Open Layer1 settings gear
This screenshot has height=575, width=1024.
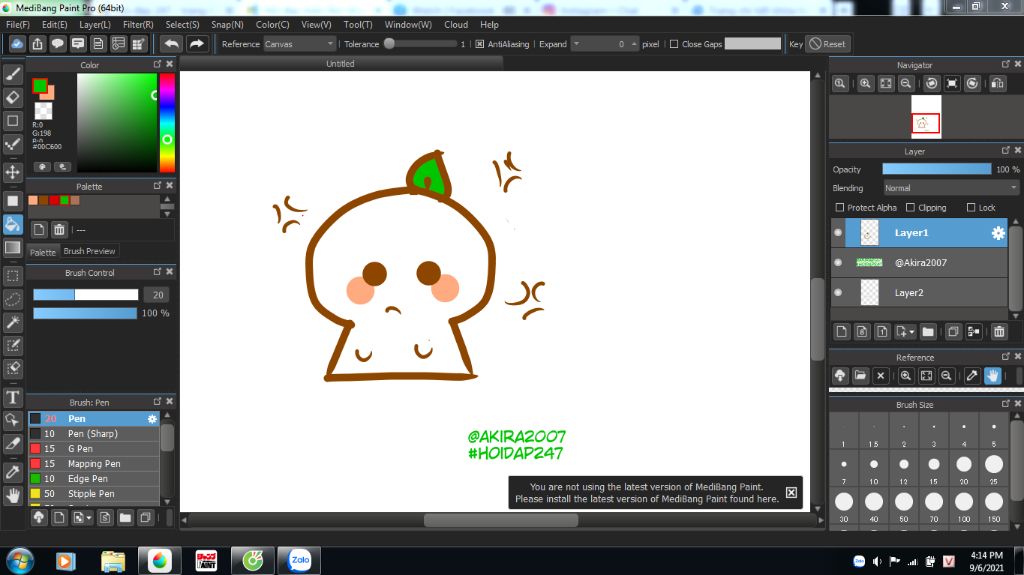[x=998, y=233]
